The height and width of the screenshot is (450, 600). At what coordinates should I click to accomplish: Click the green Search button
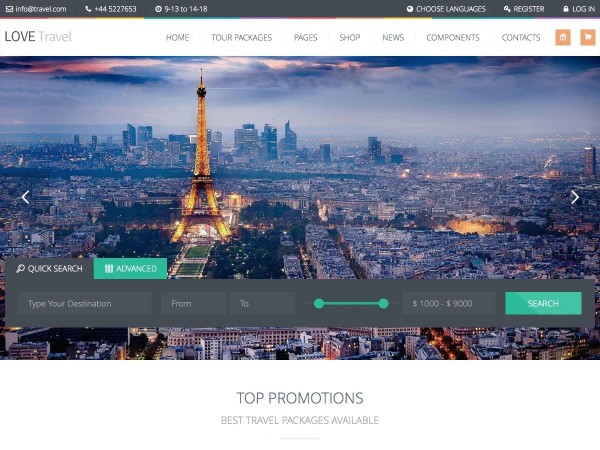tap(543, 303)
